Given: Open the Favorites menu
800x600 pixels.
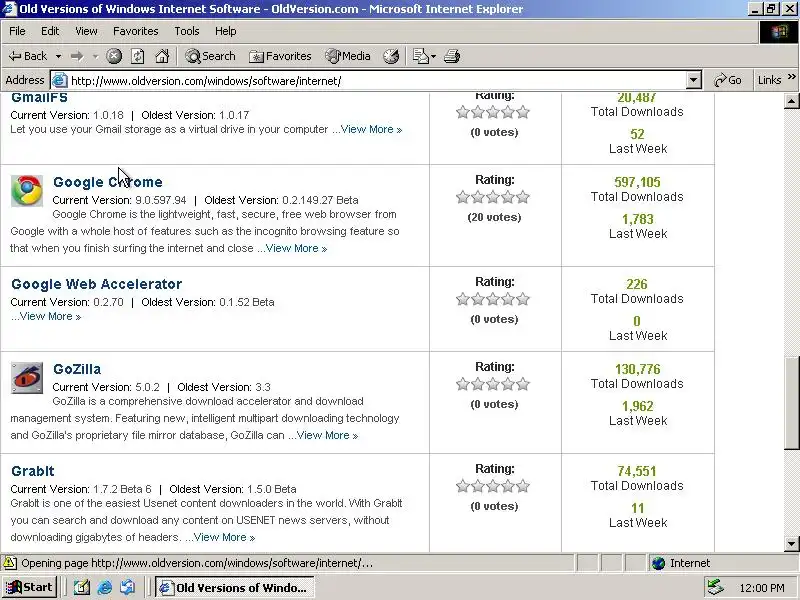Looking at the screenshot, I should click(136, 31).
